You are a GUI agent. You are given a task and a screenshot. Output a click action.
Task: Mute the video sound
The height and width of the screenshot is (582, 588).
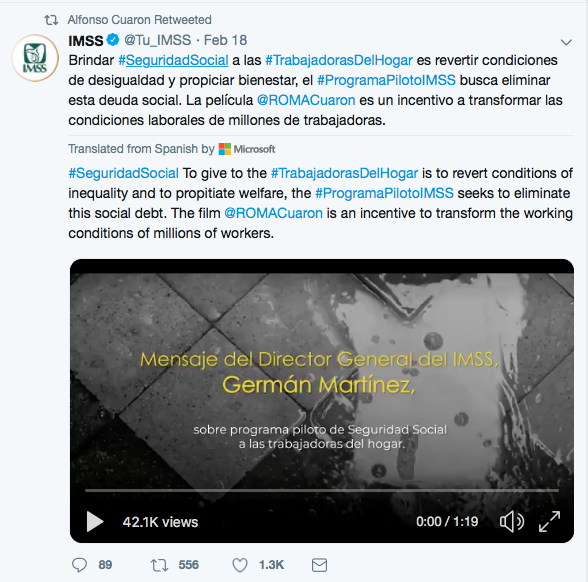(512, 522)
